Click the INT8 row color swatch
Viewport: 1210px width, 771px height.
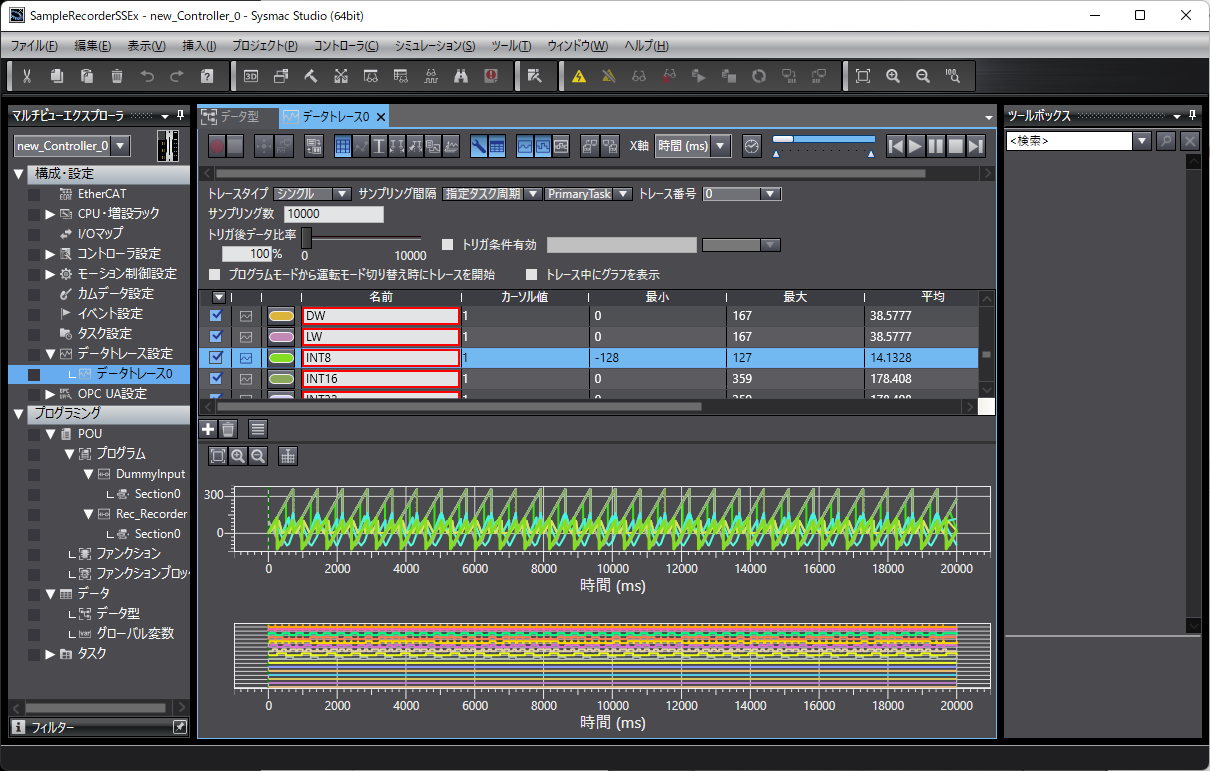pyautogui.click(x=281, y=357)
